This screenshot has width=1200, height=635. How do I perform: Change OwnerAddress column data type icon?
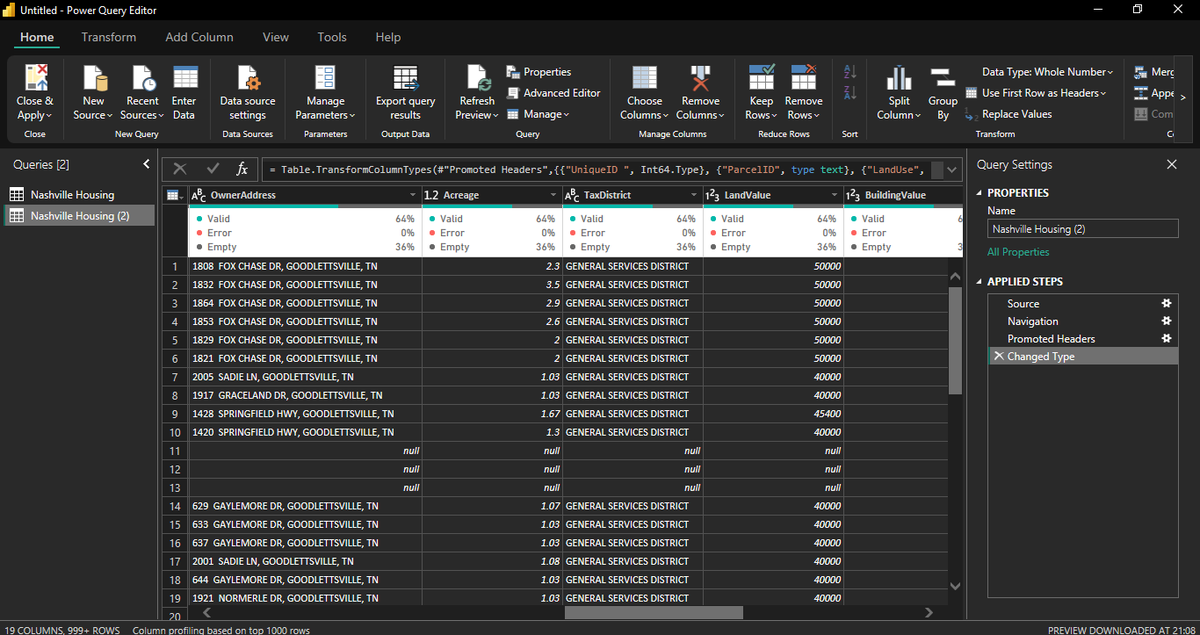199,195
